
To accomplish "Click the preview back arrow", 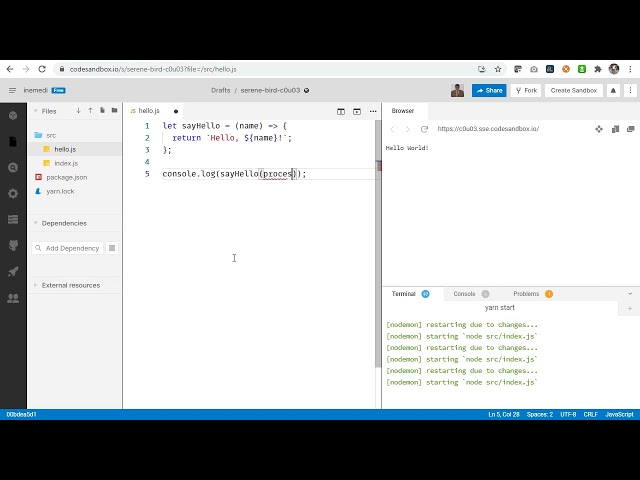I will tap(392, 129).
